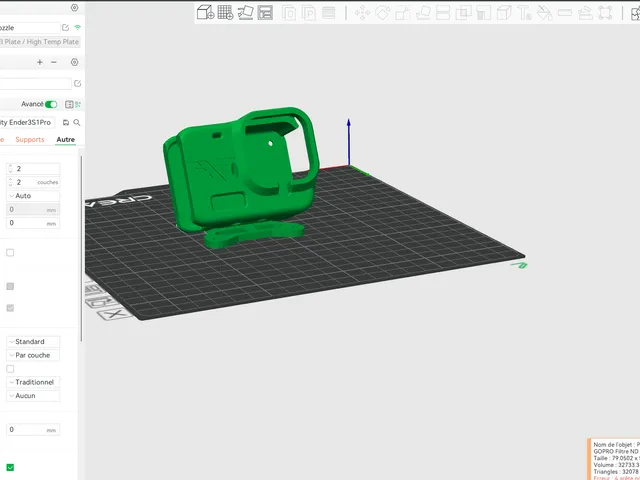Open the Traditionnel dropdown
This screenshot has height=480, width=640.
pyautogui.click(x=33, y=382)
